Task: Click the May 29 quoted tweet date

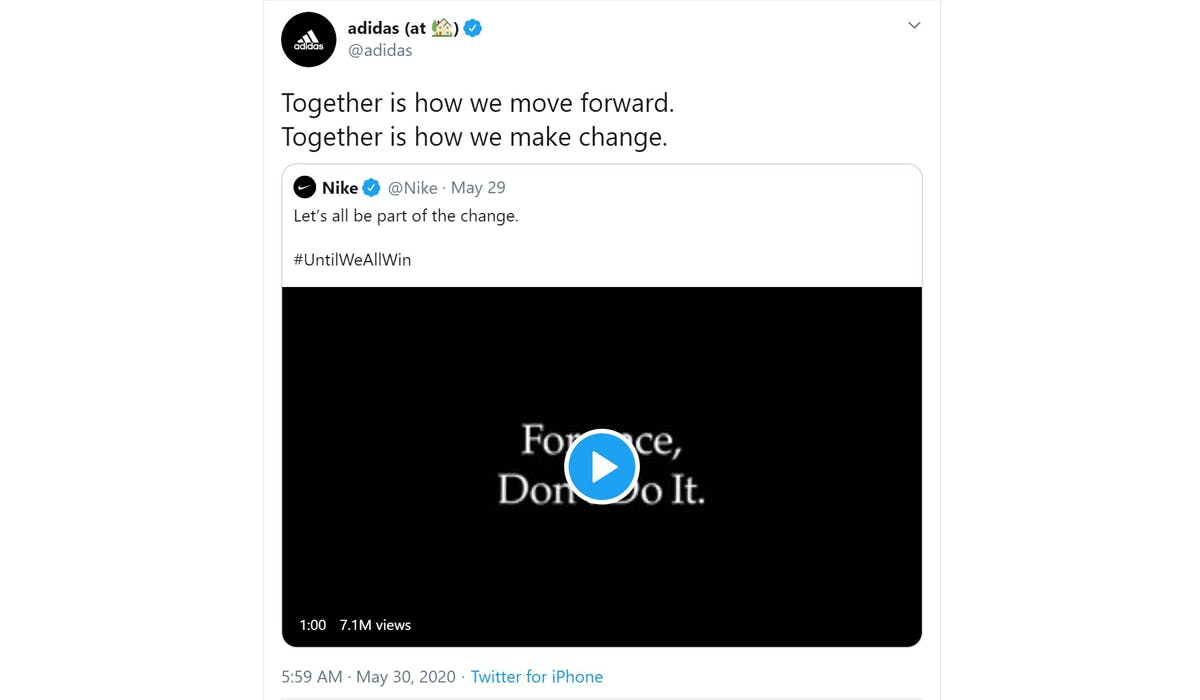Action: pos(478,187)
